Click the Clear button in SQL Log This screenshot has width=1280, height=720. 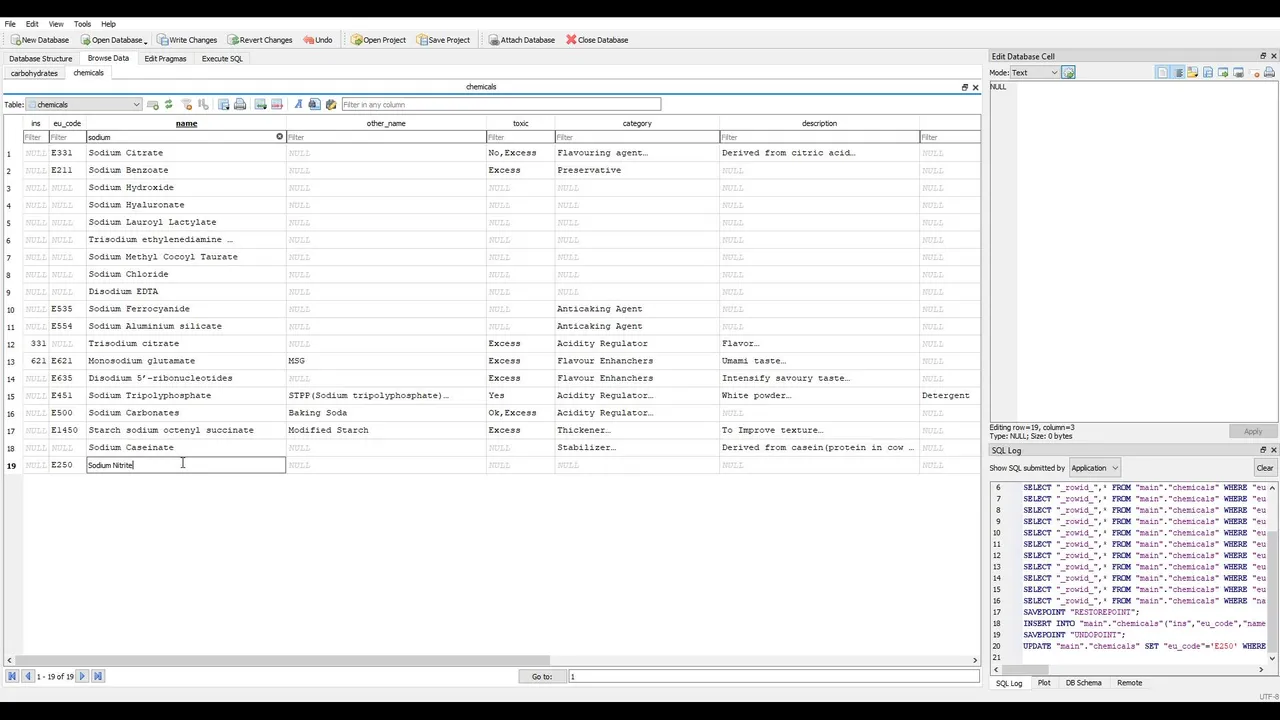(x=1265, y=468)
